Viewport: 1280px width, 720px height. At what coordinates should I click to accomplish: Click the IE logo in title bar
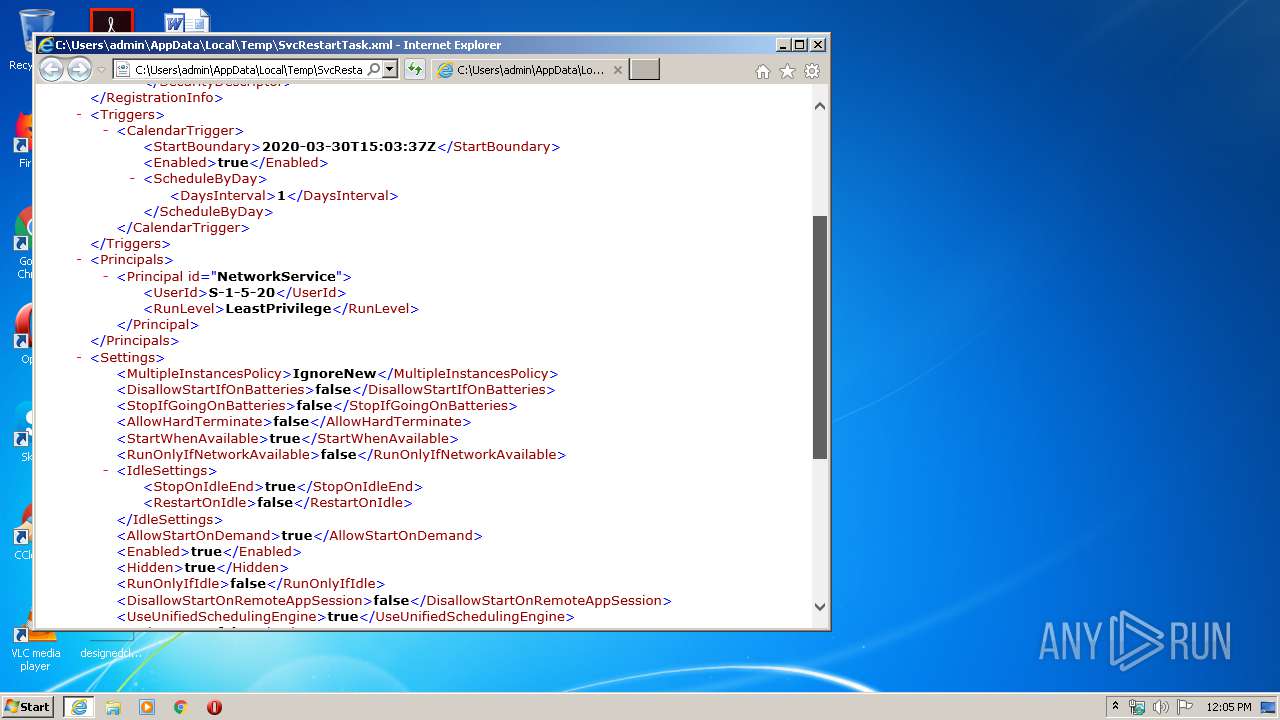point(45,45)
